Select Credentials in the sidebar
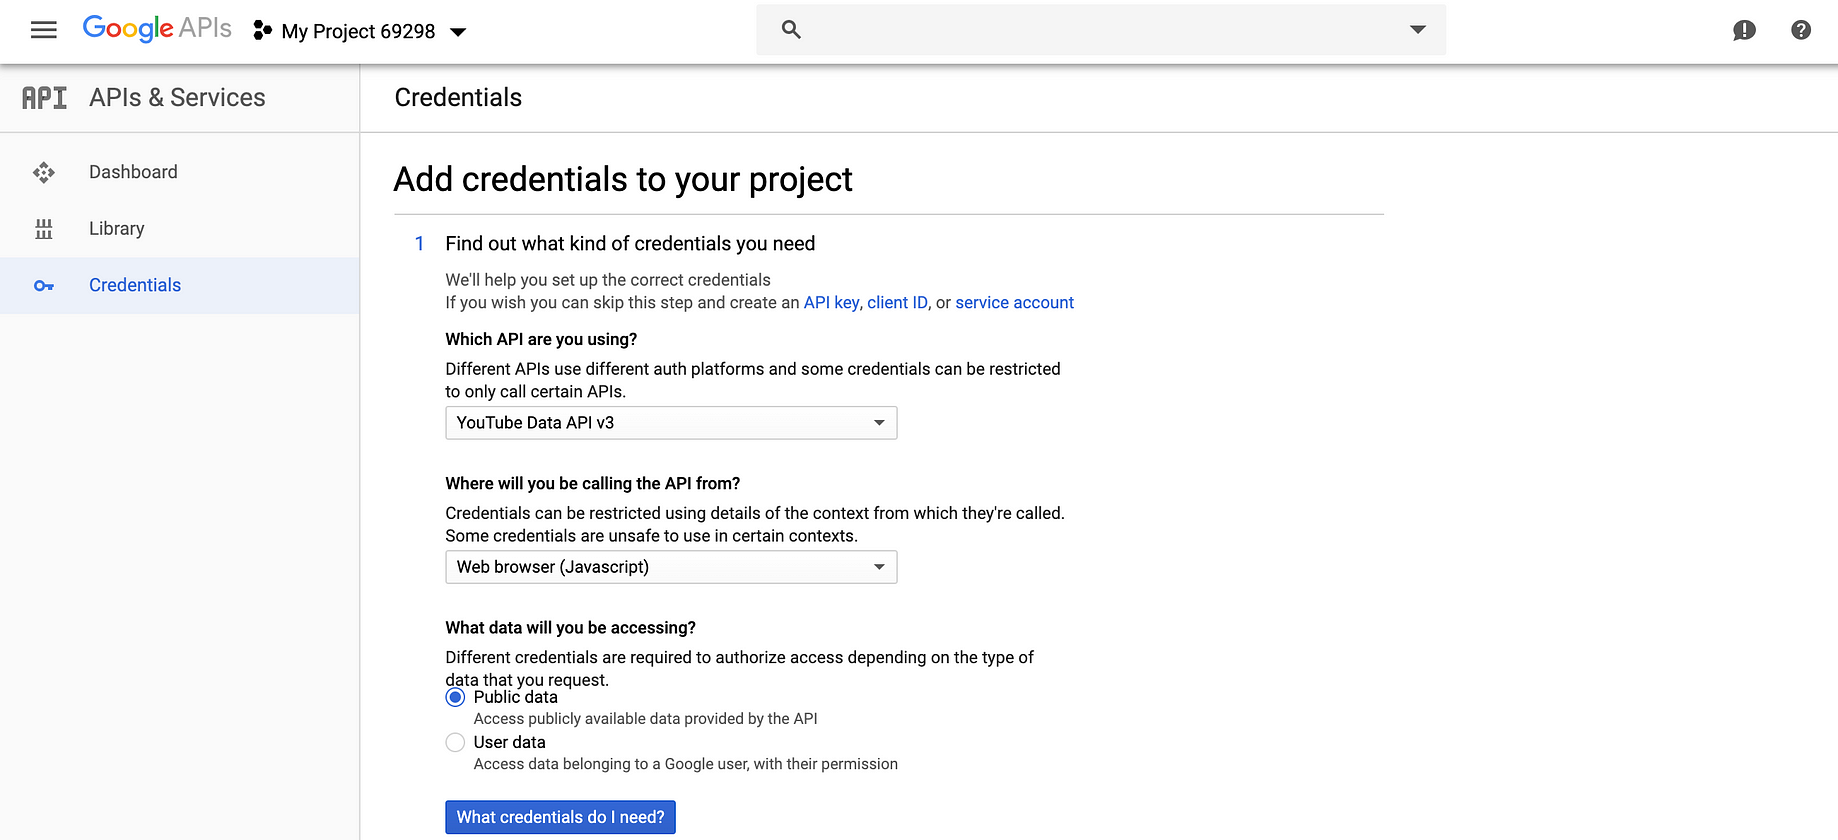1838x840 pixels. click(179, 286)
